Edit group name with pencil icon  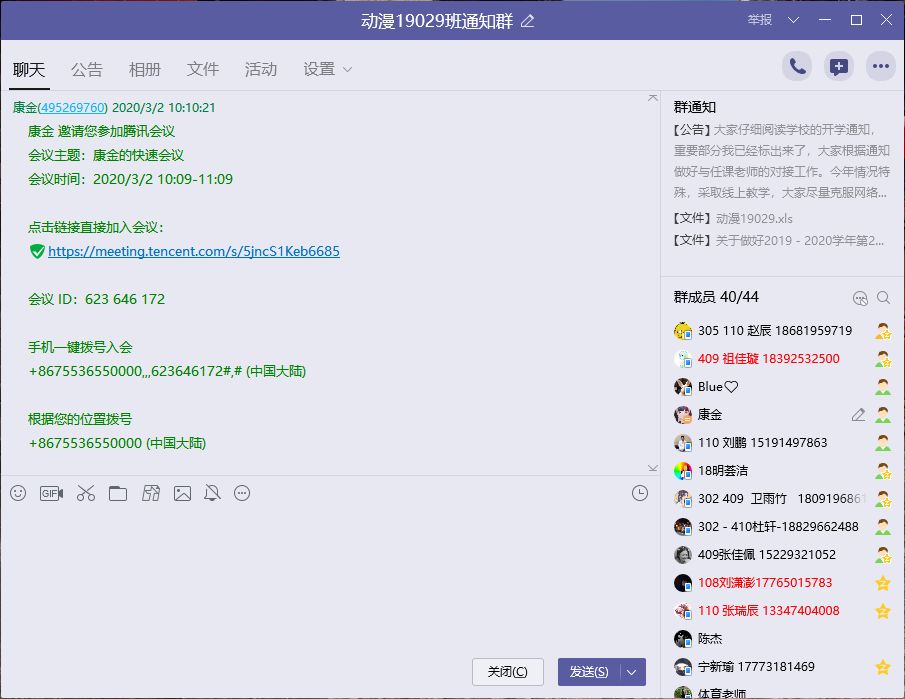point(528,21)
